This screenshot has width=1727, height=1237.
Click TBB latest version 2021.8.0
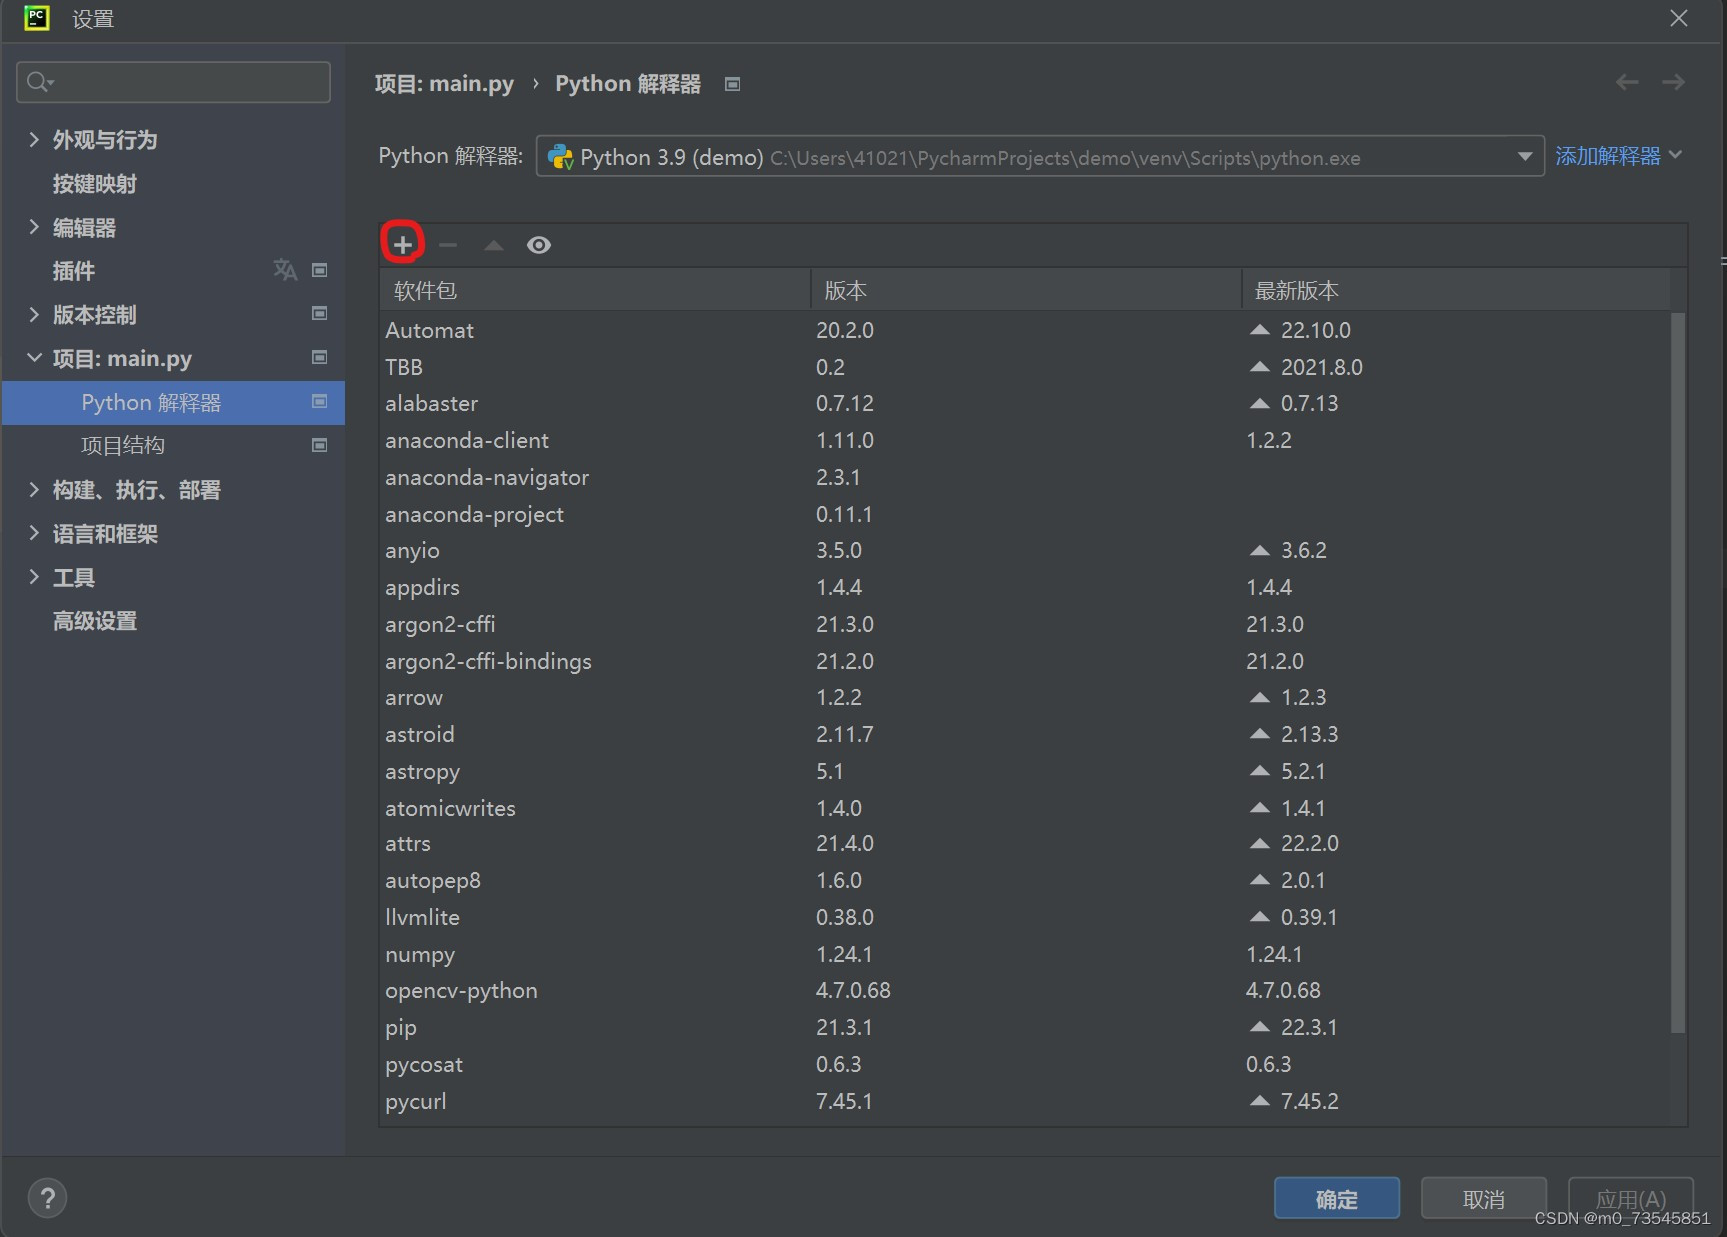[1321, 367]
